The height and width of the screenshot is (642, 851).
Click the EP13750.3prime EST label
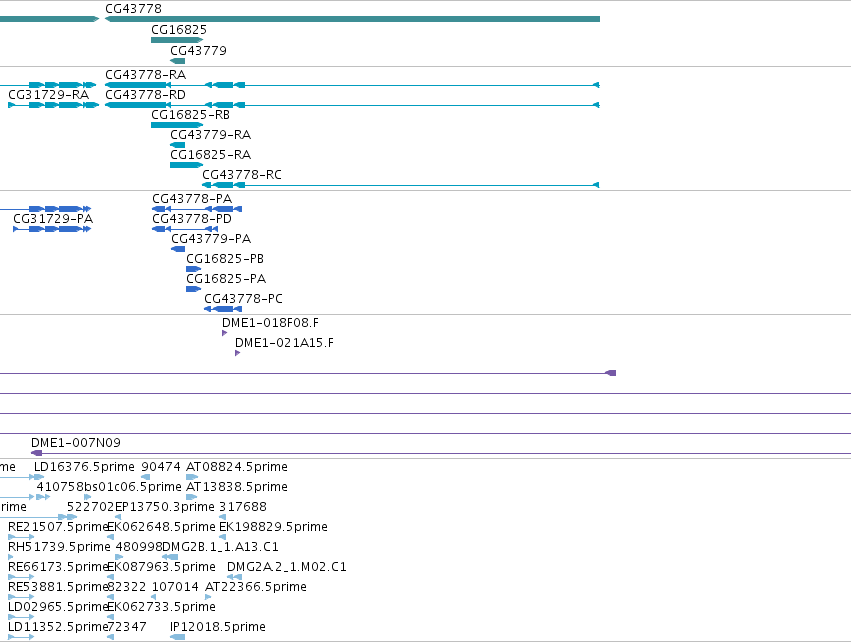pos(165,507)
